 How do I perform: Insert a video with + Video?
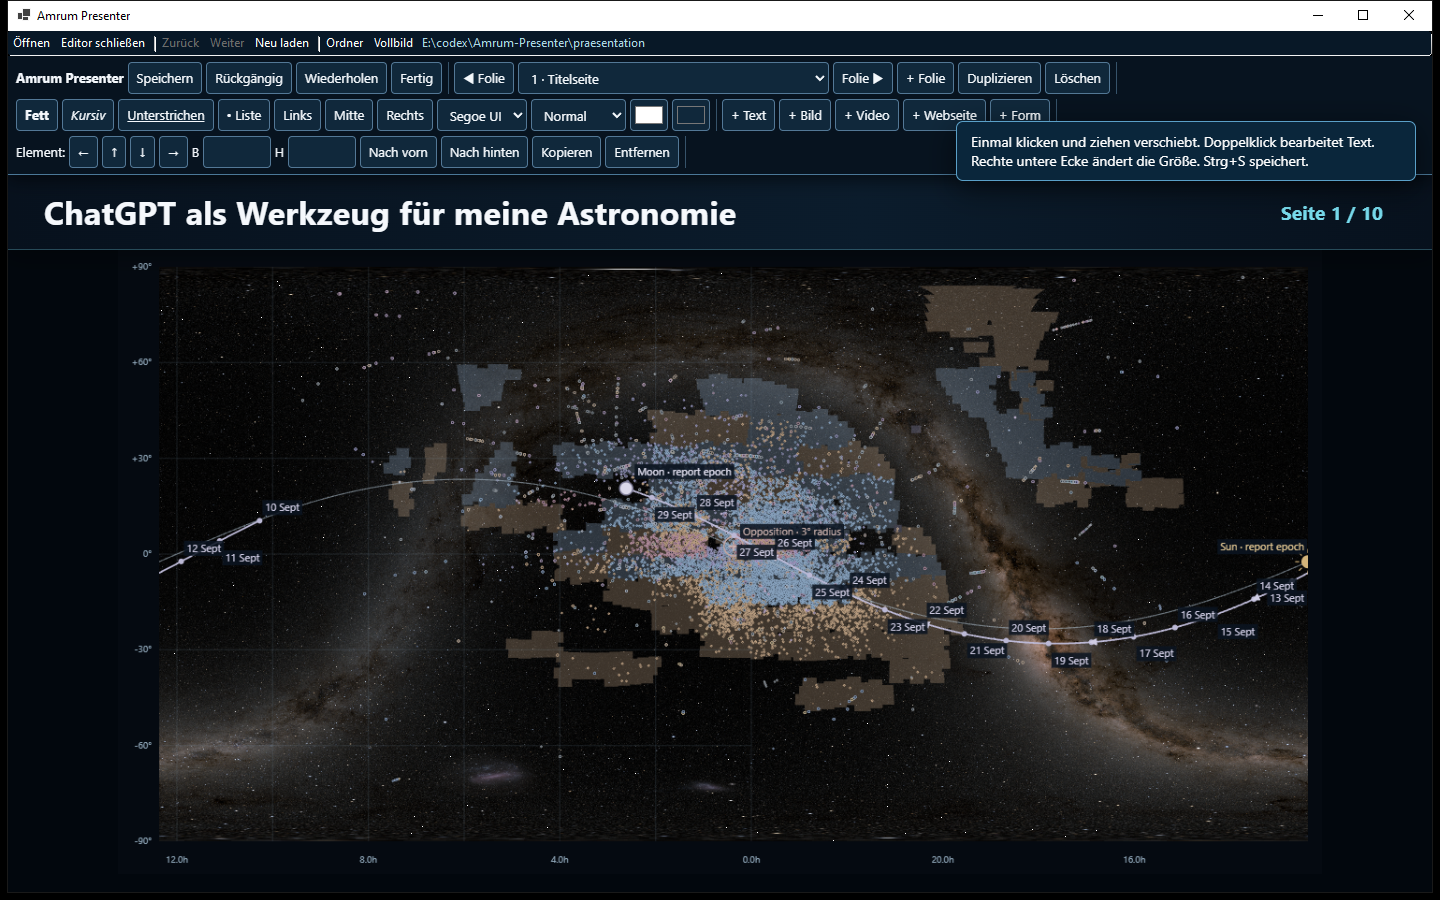tap(867, 116)
